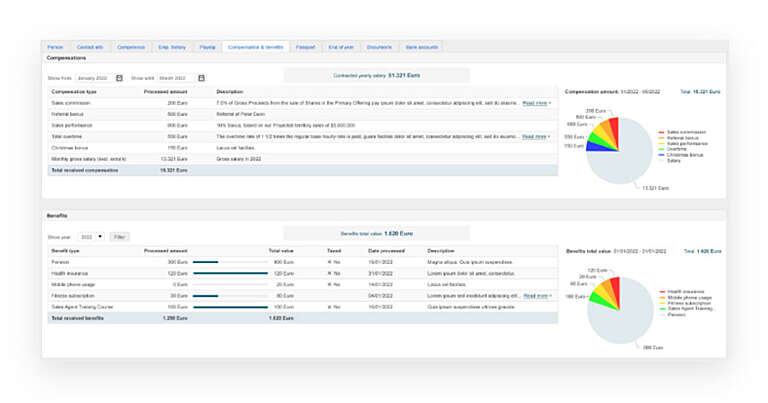The width and height of the screenshot is (768, 403).
Task: Select the Health insurance benefit row label
Action: [70, 273]
